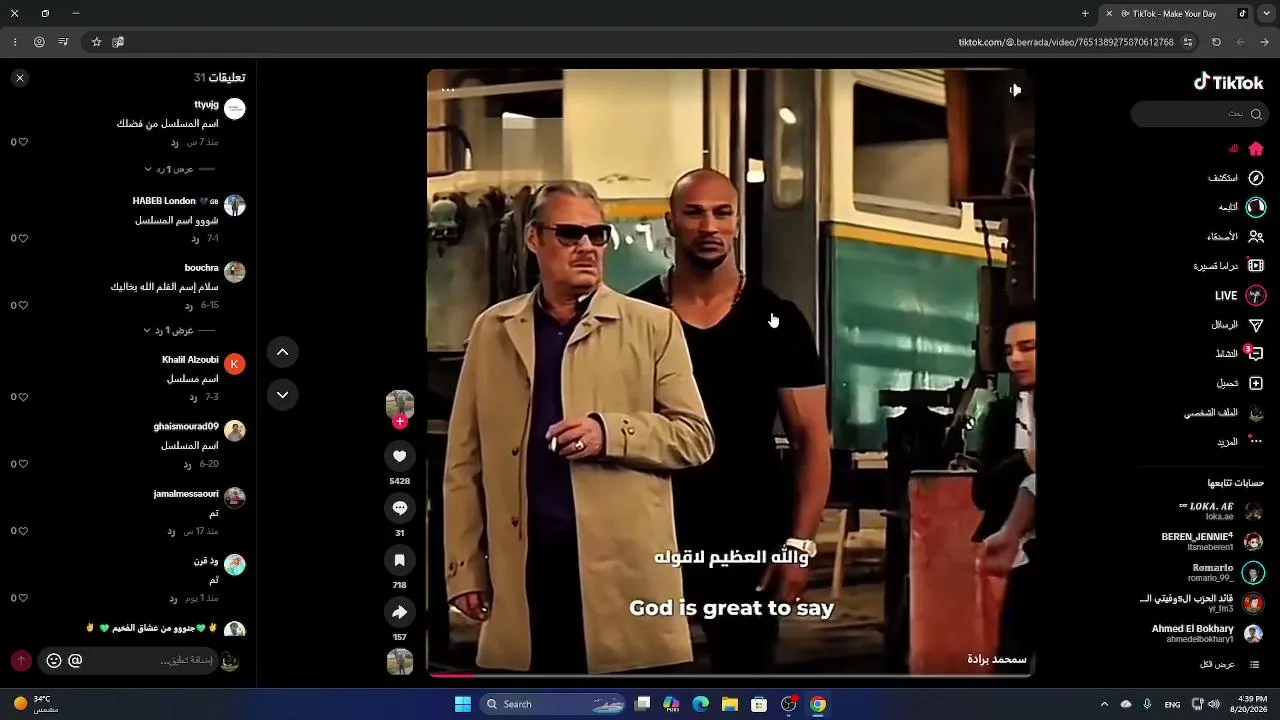Close the comments panel
This screenshot has height=720, width=1280.
coord(20,78)
